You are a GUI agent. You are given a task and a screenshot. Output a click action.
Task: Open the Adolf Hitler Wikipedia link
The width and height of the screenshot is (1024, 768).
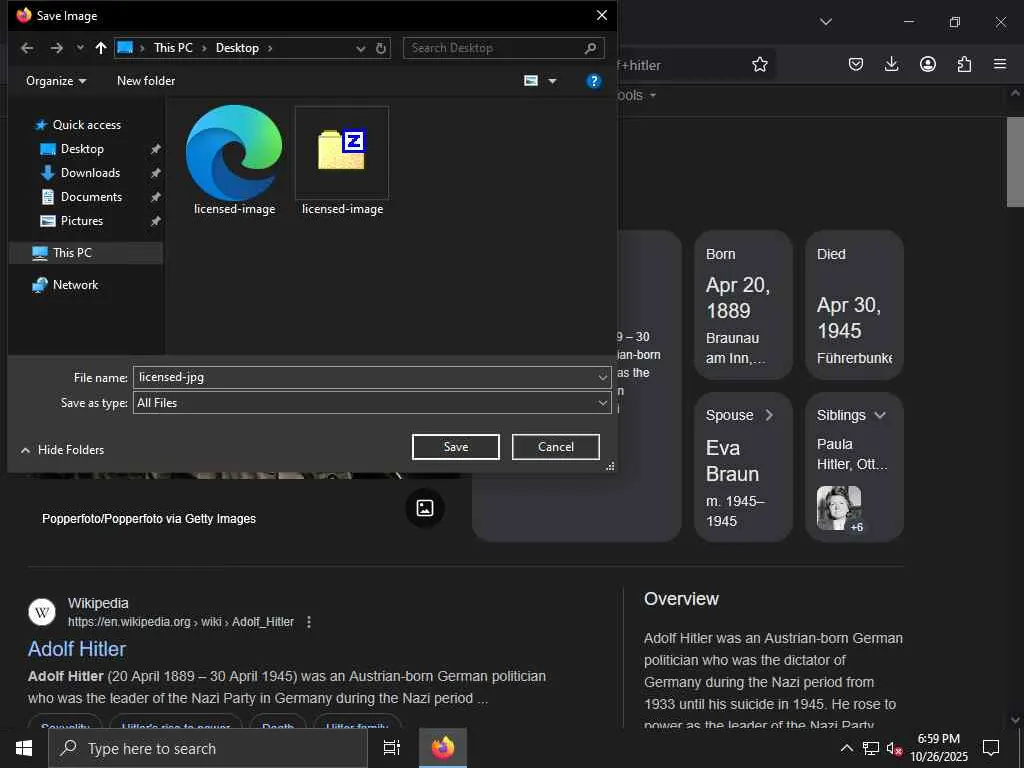pos(77,649)
